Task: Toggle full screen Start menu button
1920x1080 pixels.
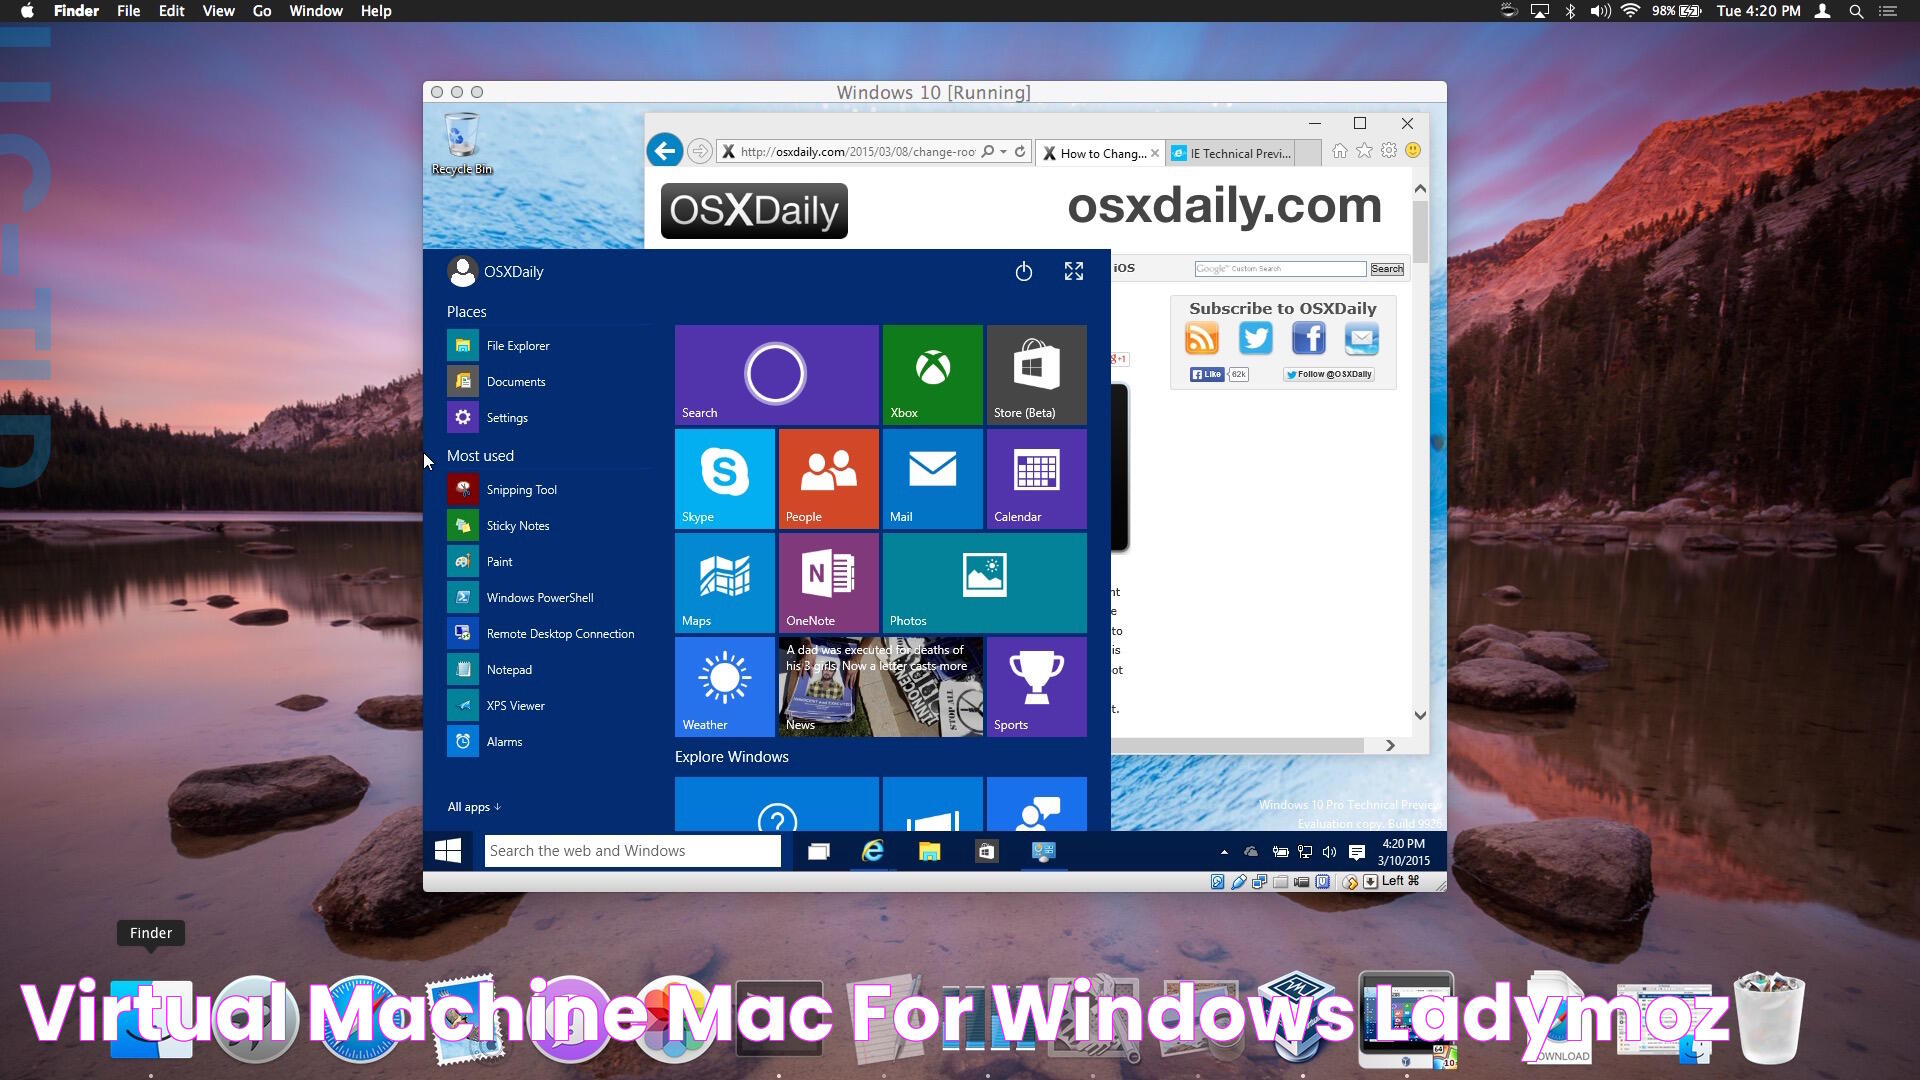Action: (1073, 272)
